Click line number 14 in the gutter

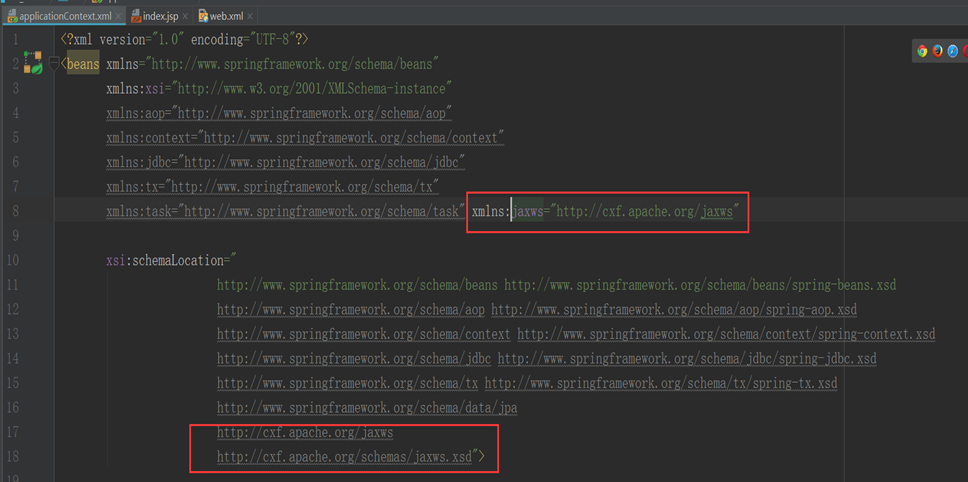coord(12,359)
